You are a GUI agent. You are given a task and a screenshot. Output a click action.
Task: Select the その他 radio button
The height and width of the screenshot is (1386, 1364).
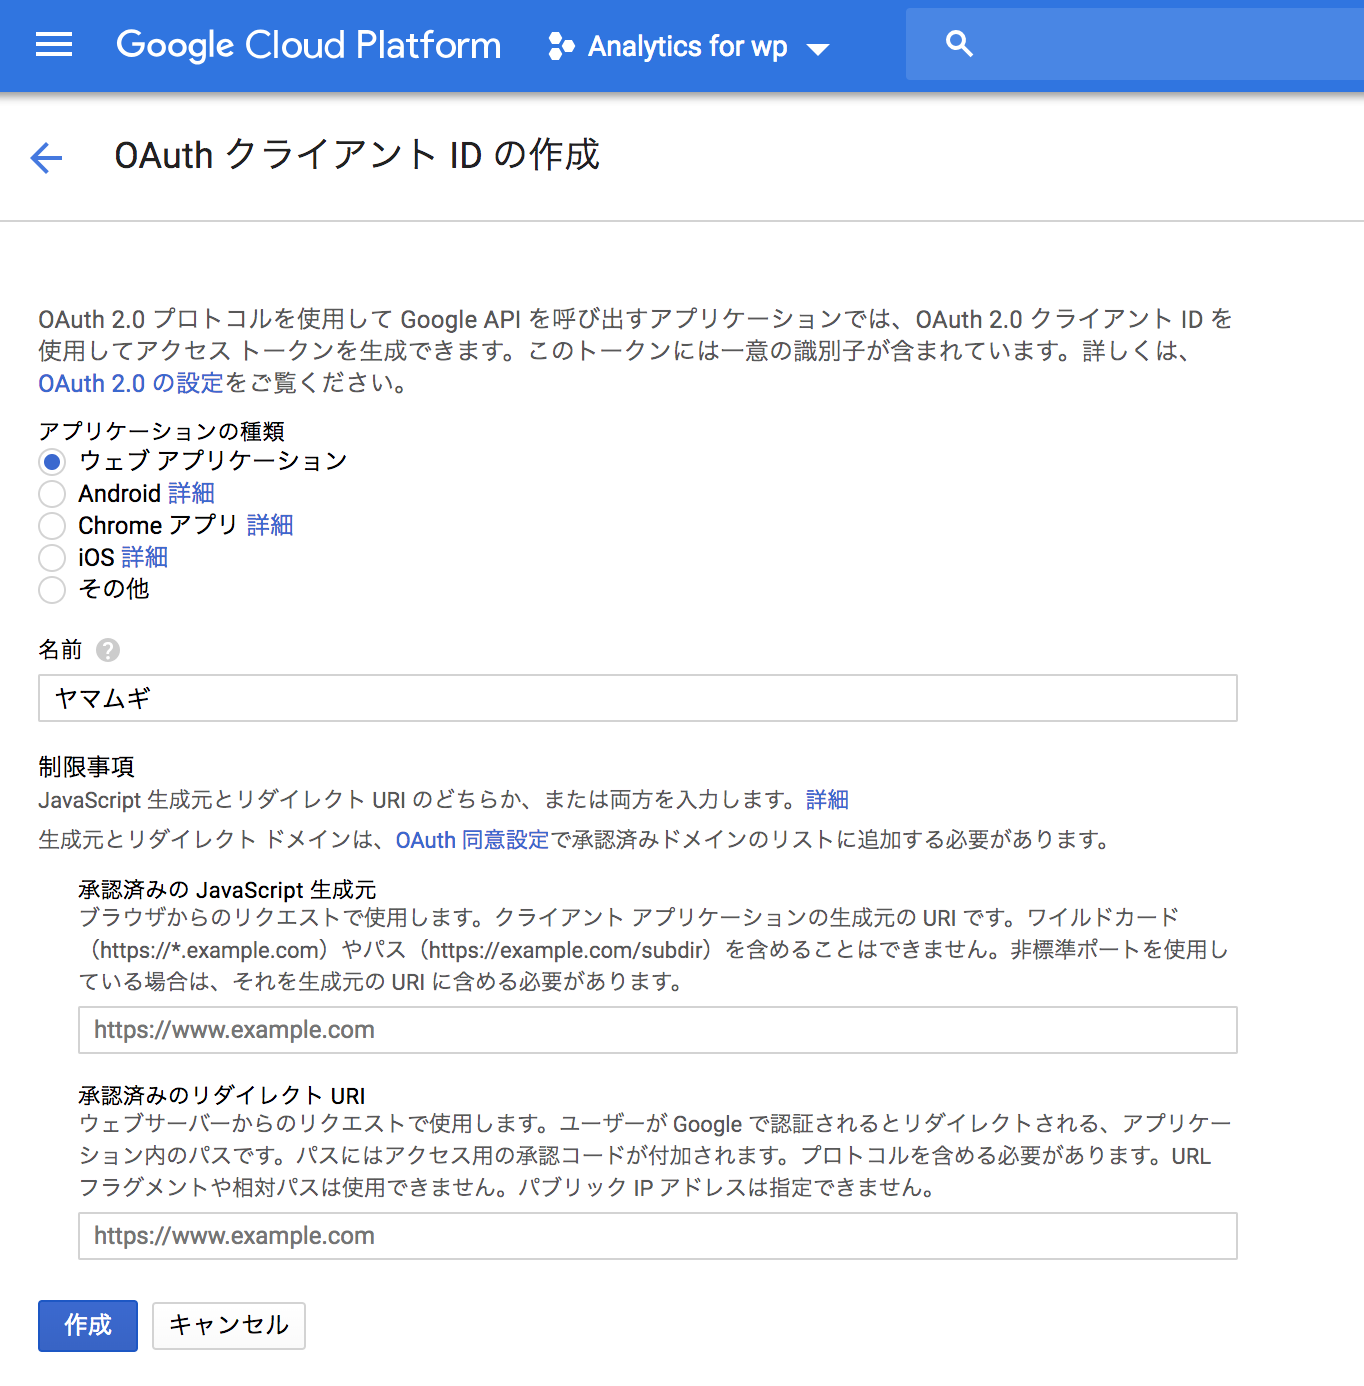[x=52, y=590]
